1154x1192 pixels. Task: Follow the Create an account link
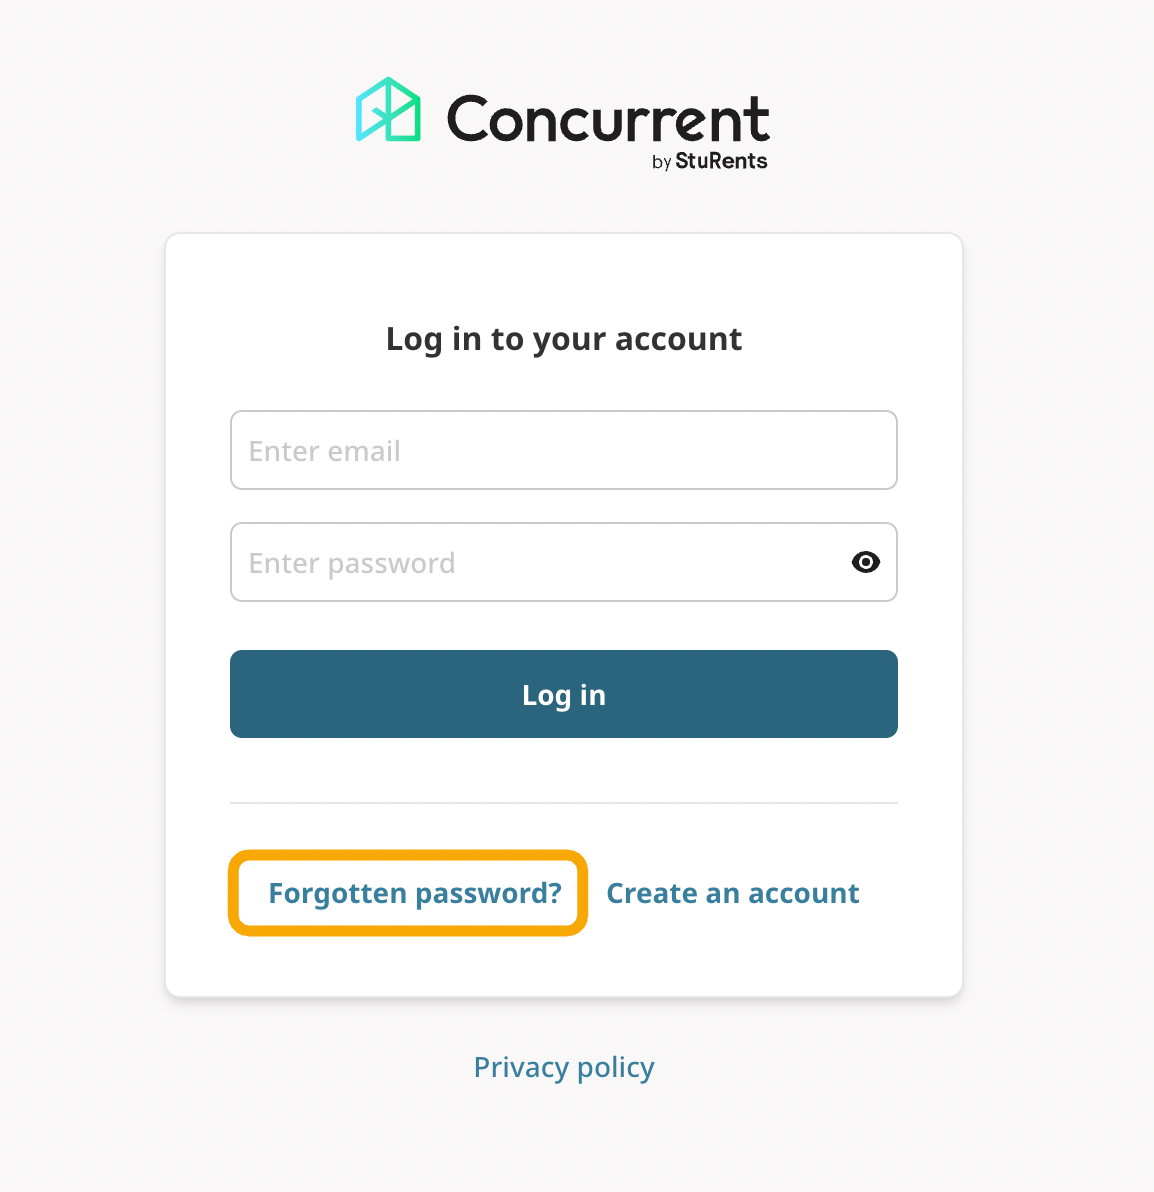(732, 893)
